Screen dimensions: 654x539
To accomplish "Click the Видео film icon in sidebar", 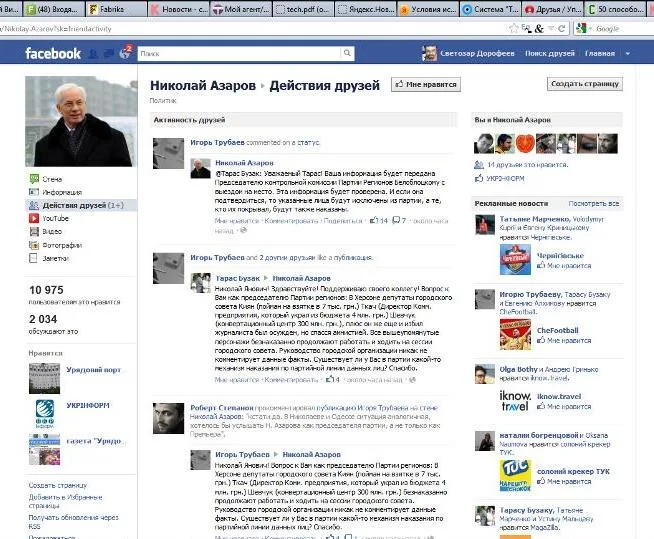I will 34,231.
